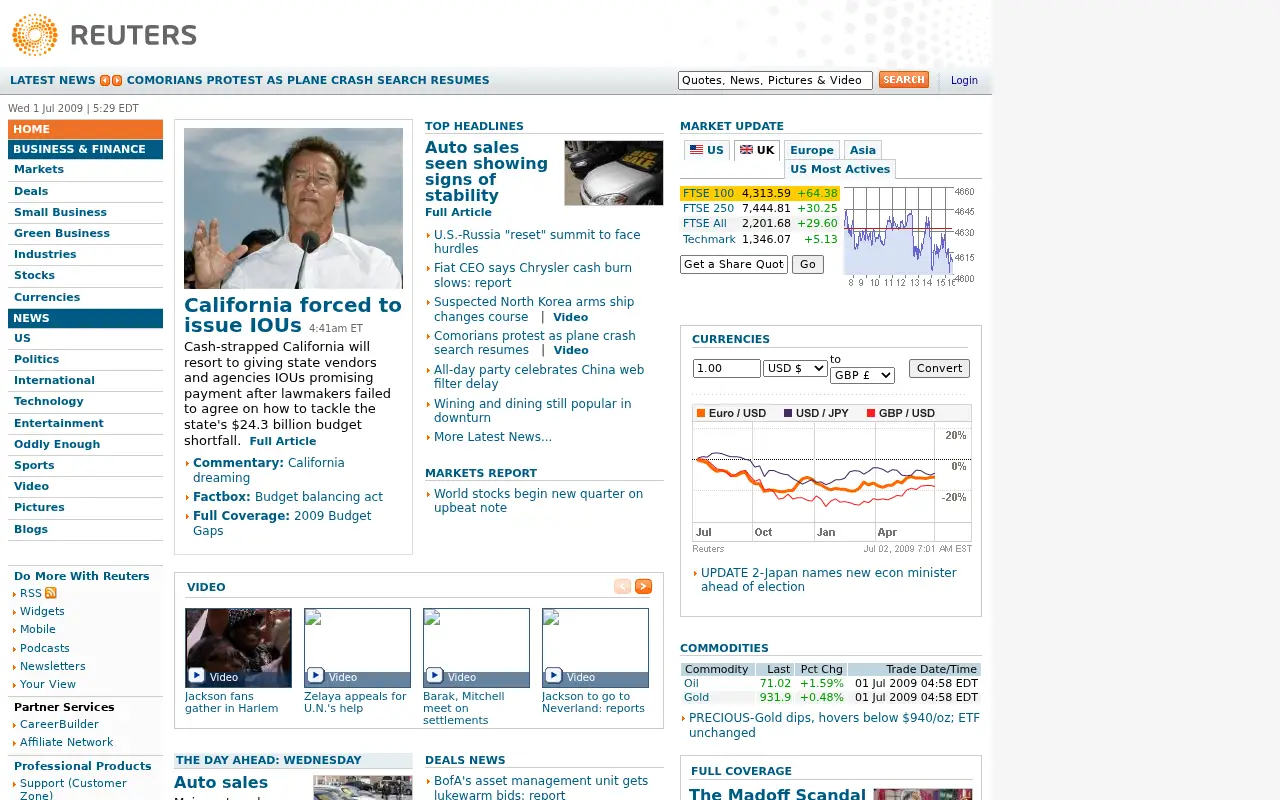Click the RSS feed icon
Screen dimensions: 1280x800
(51, 593)
